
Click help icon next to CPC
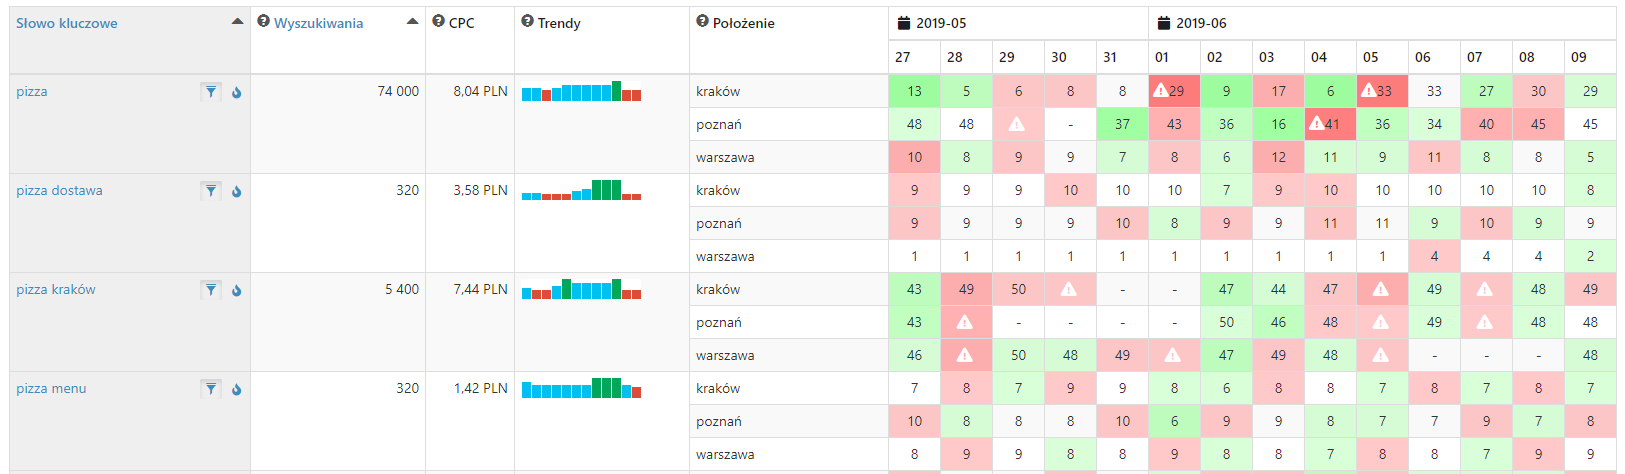[x=438, y=22]
